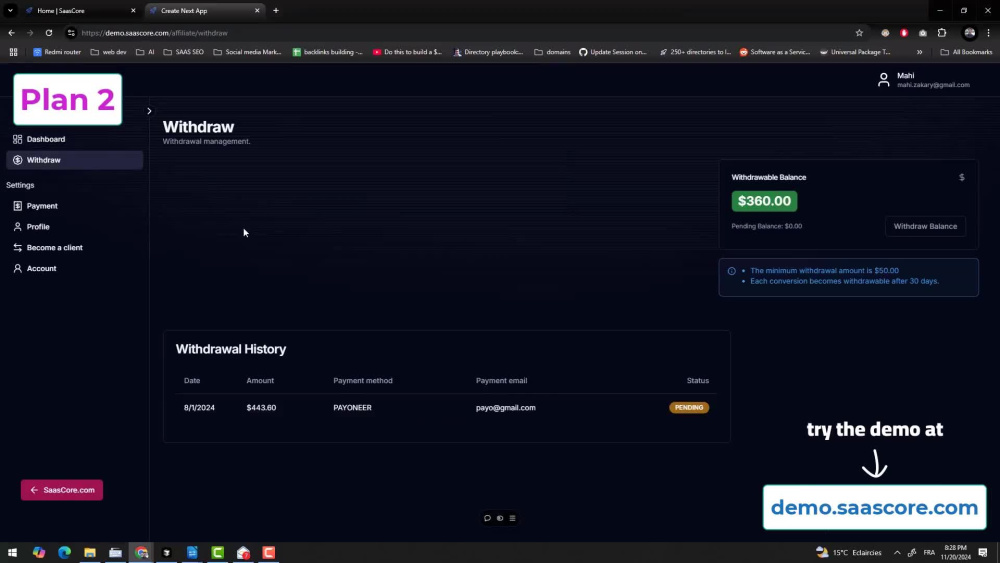
Task: Click the camera extension icon
Action: pyautogui.click(x=923, y=33)
